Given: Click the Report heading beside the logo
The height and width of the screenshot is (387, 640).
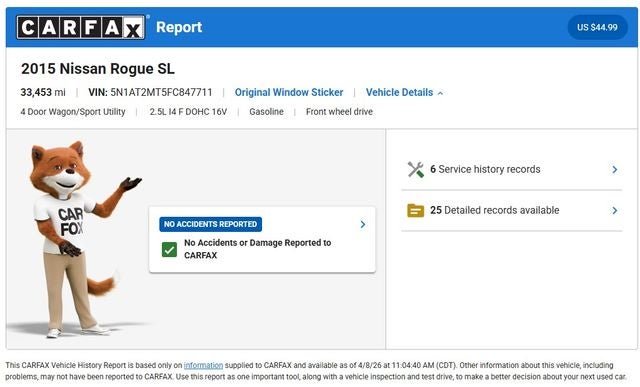Looking at the screenshot, I should point(179,27).
